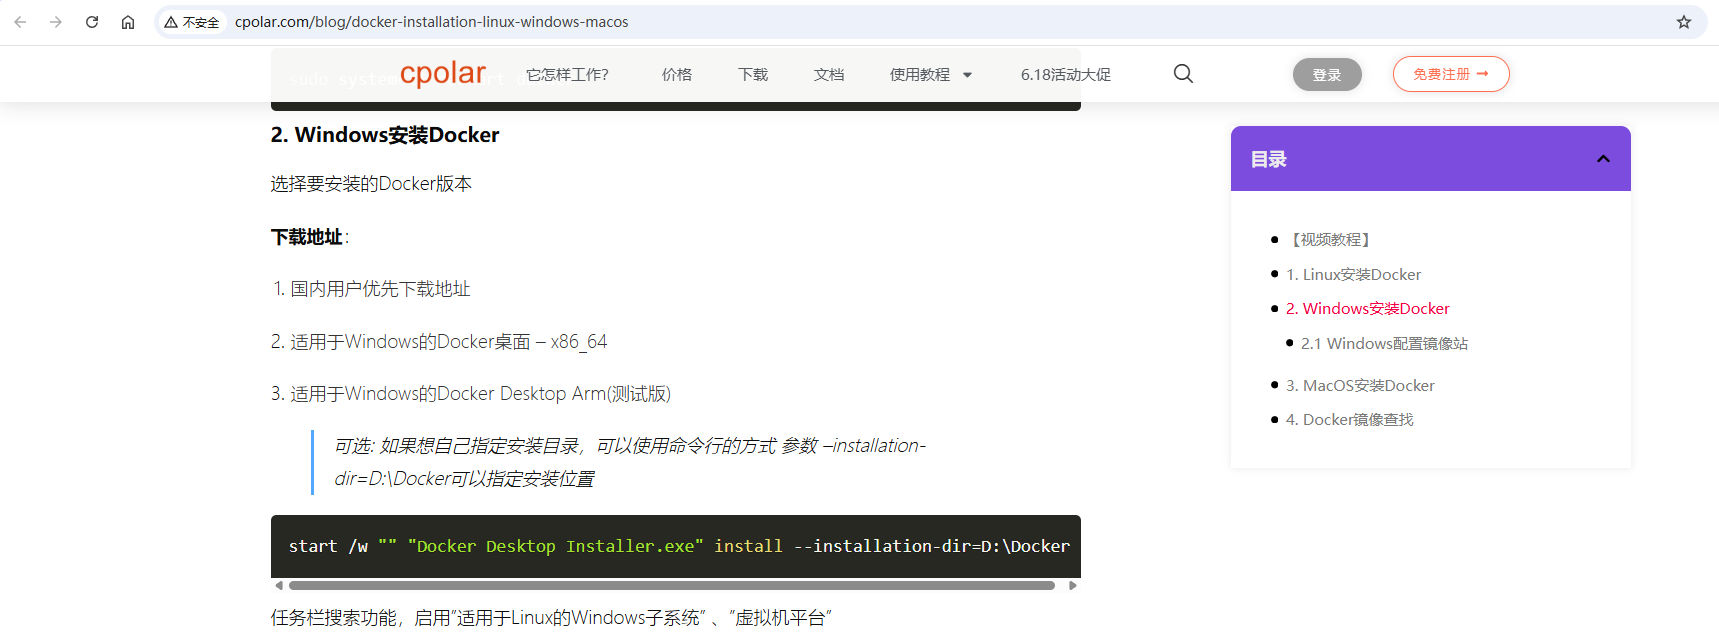Viewport: 1719px width, 636px height.
Task: Jump to 1. Linux安装Docker in the contents
Action: (x=1353, y=274)
